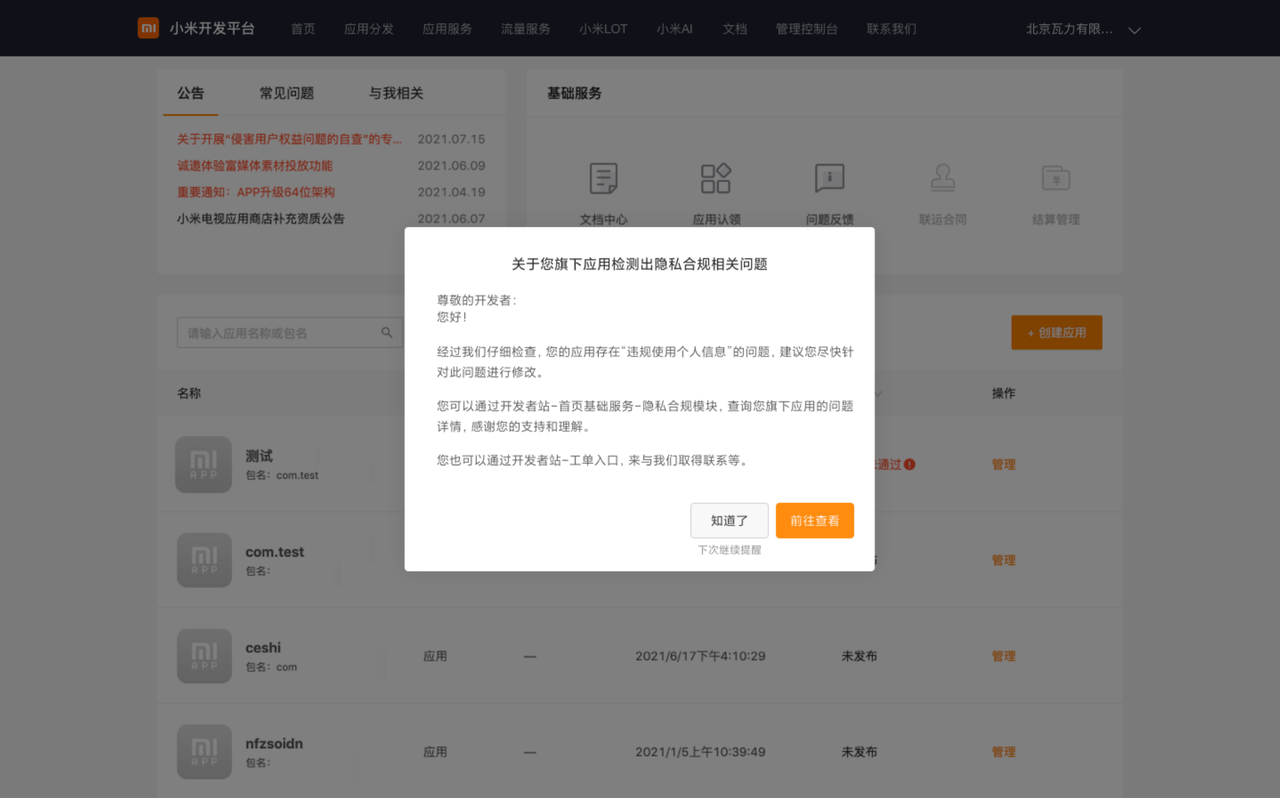Screen dimensions: 1280x798
Task: Click the nfzsoidn app icon
Action: click(204, 752)
